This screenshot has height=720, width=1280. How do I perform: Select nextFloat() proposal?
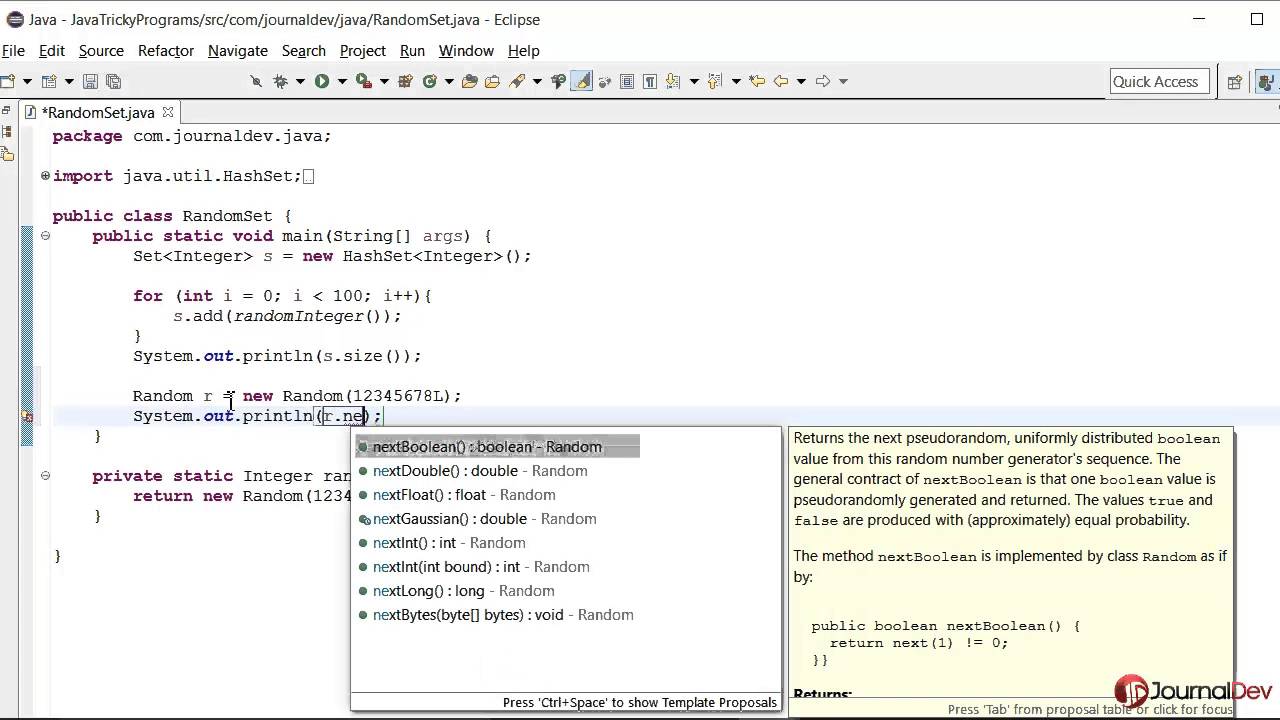(456, 495)
